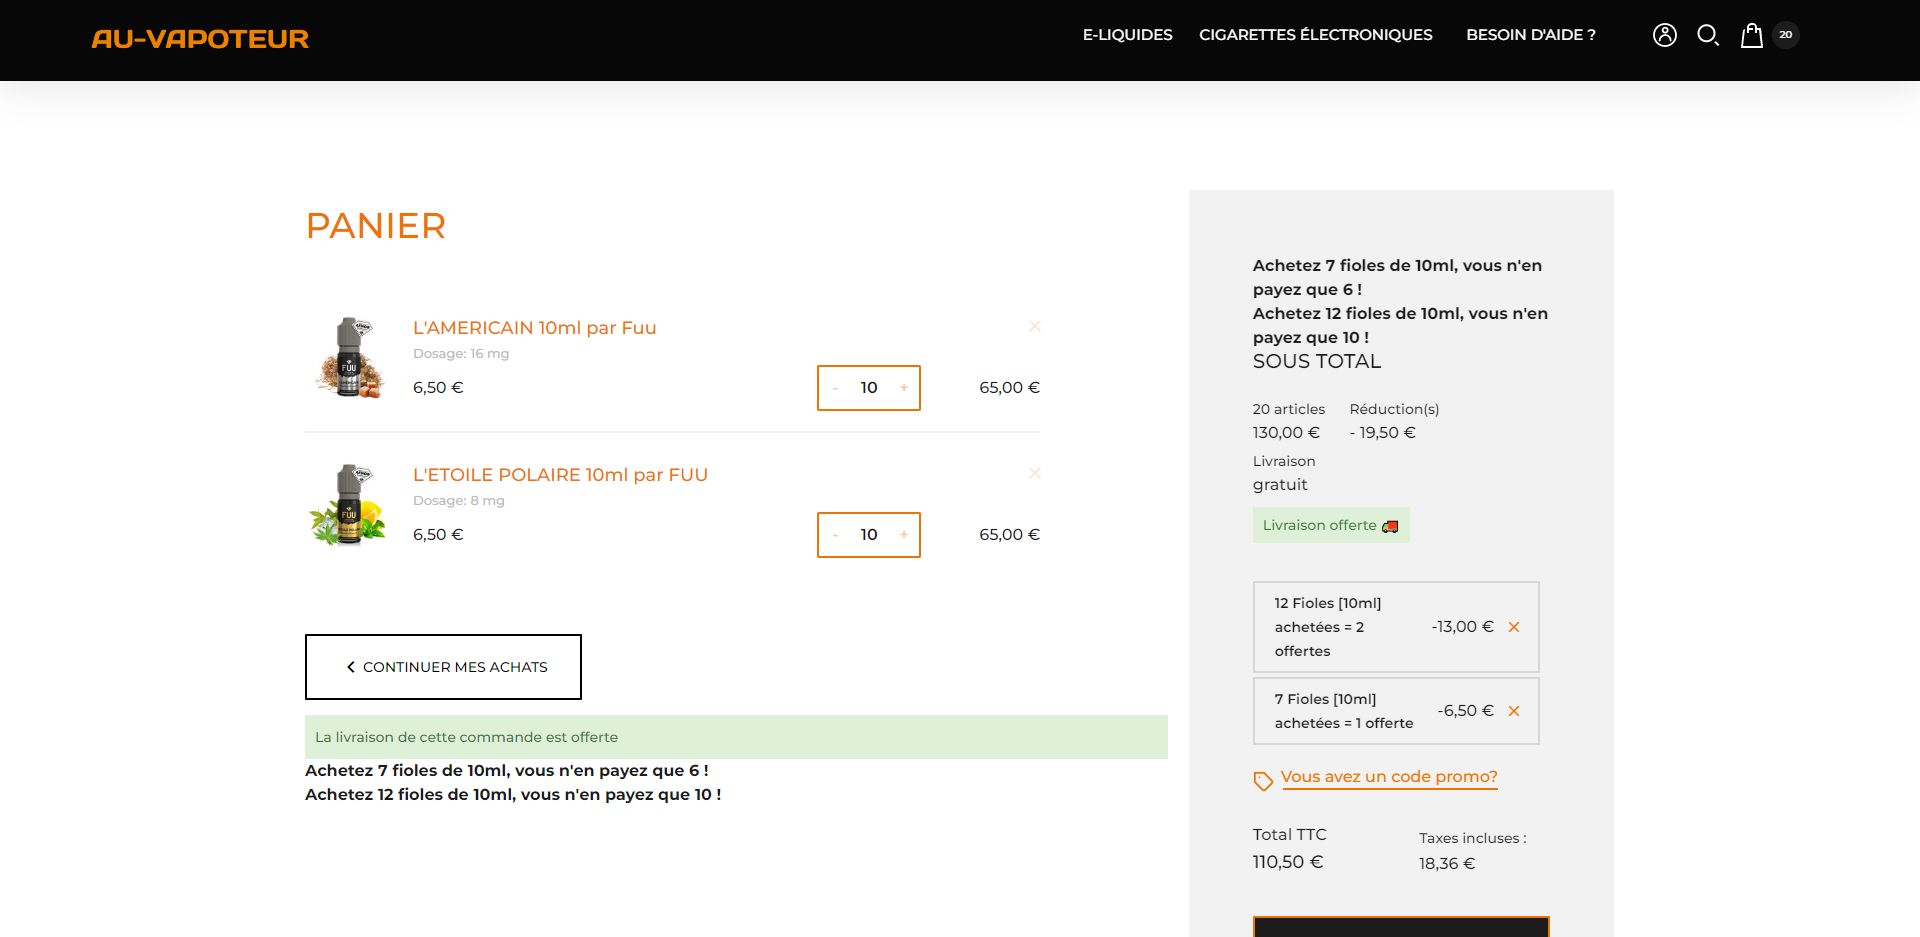Image resolution: width=1920 pixels, height=937 pixels.
Task: Remove L'AMERICAIN 10ml from the cart
Action: click(1035, 326)
